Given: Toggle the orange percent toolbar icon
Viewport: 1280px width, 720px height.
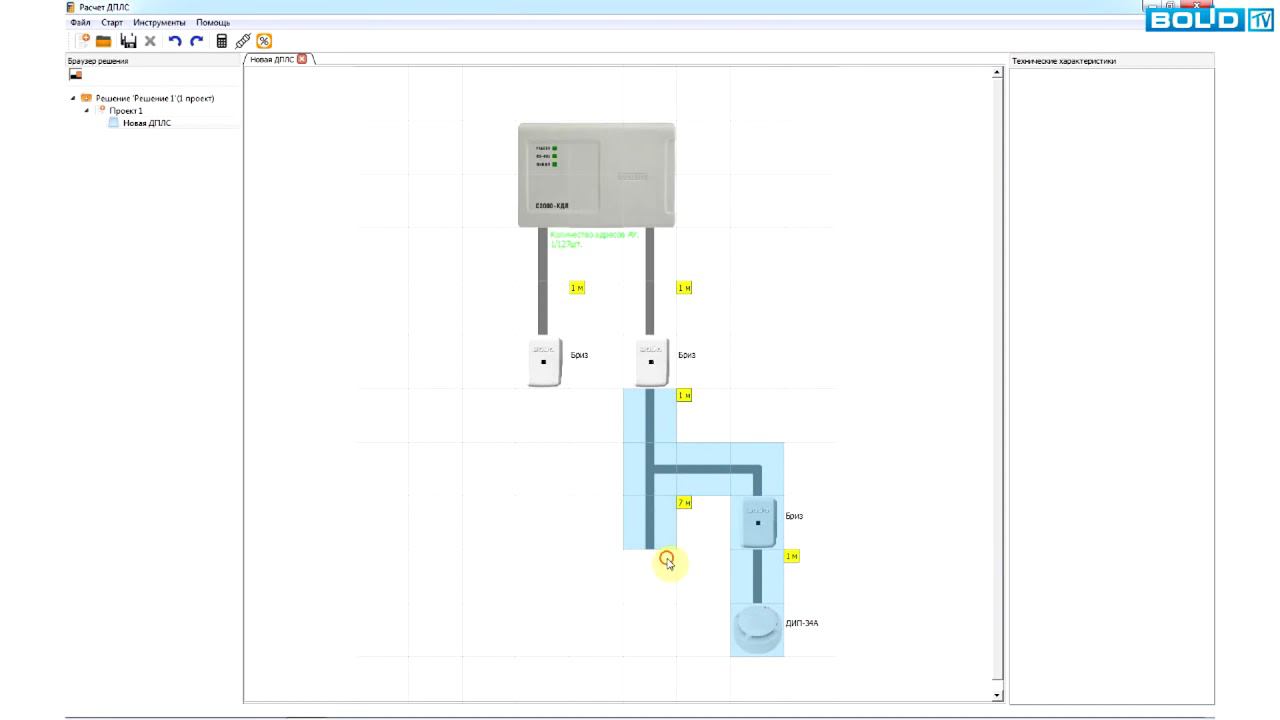Looking at the screenshot, I should (x=264, y=41).
